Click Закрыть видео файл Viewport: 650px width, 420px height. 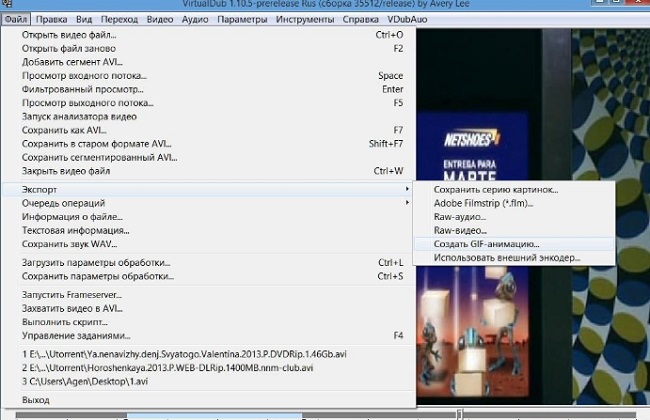66,171
